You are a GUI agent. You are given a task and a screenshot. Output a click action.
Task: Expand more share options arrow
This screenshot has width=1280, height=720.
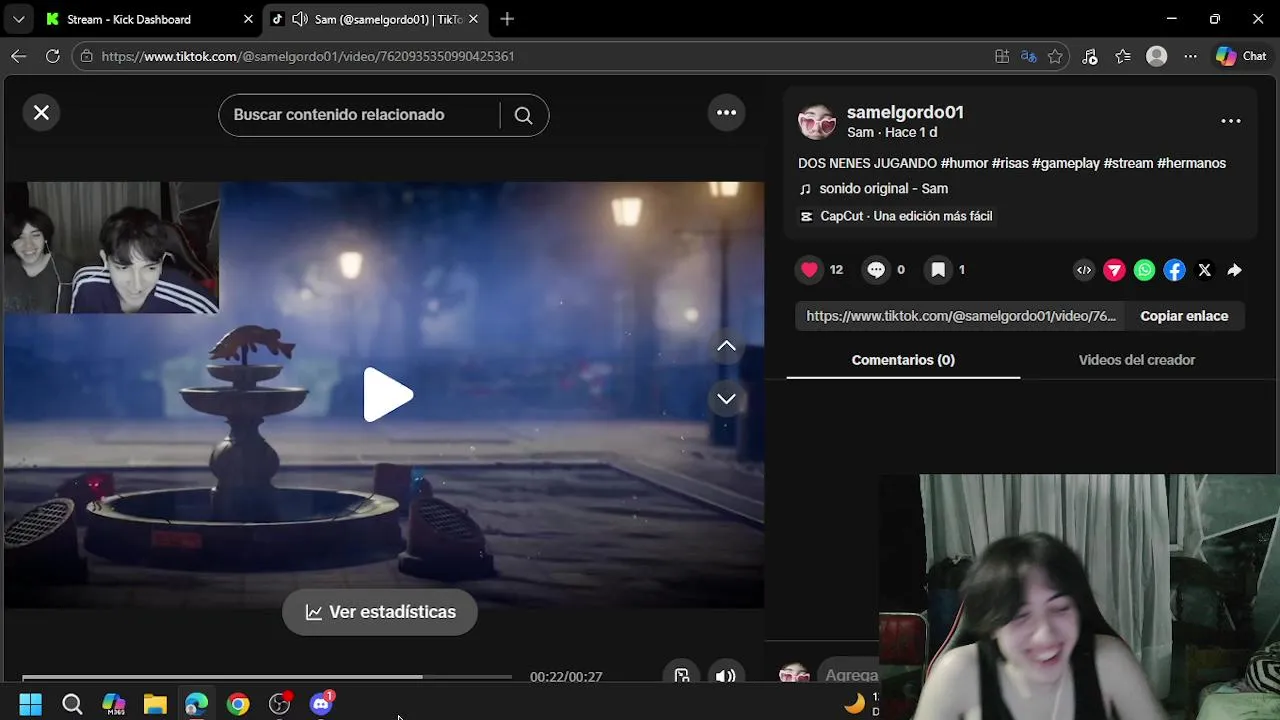pos(1234,270)
